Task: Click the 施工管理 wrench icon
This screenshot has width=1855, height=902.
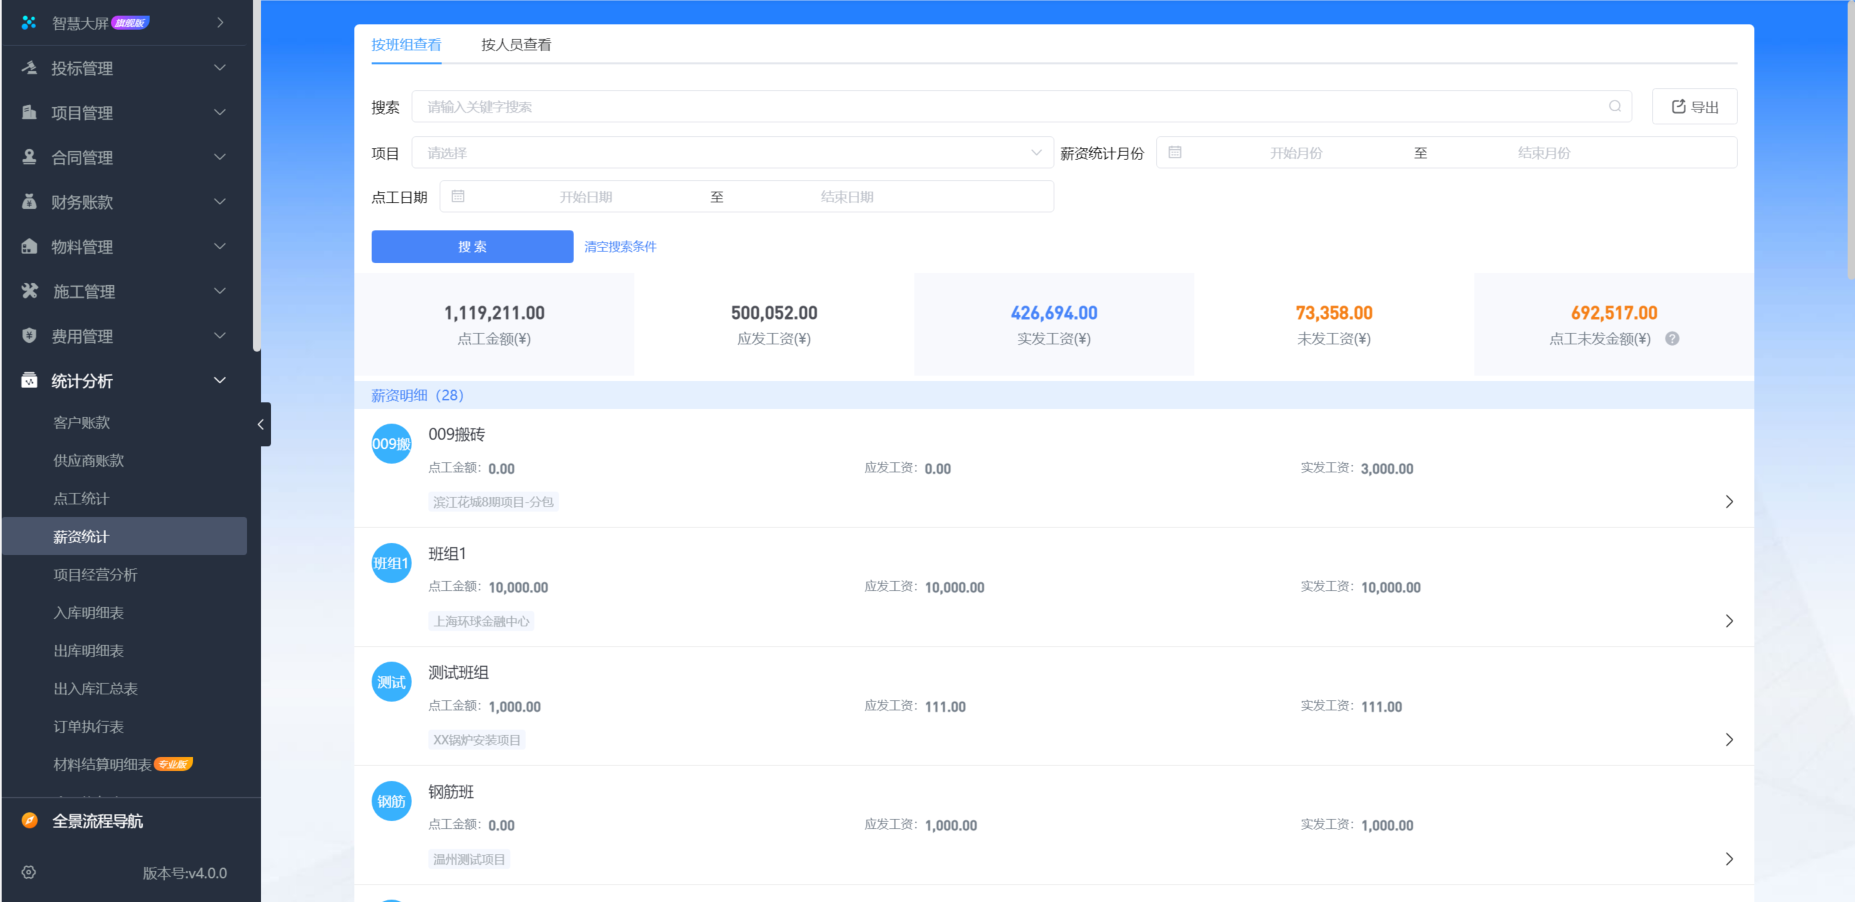Action: click(28, 291)
